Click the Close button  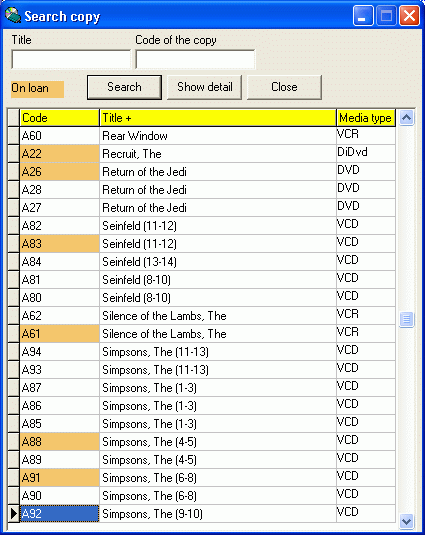[x=284, y=87]
